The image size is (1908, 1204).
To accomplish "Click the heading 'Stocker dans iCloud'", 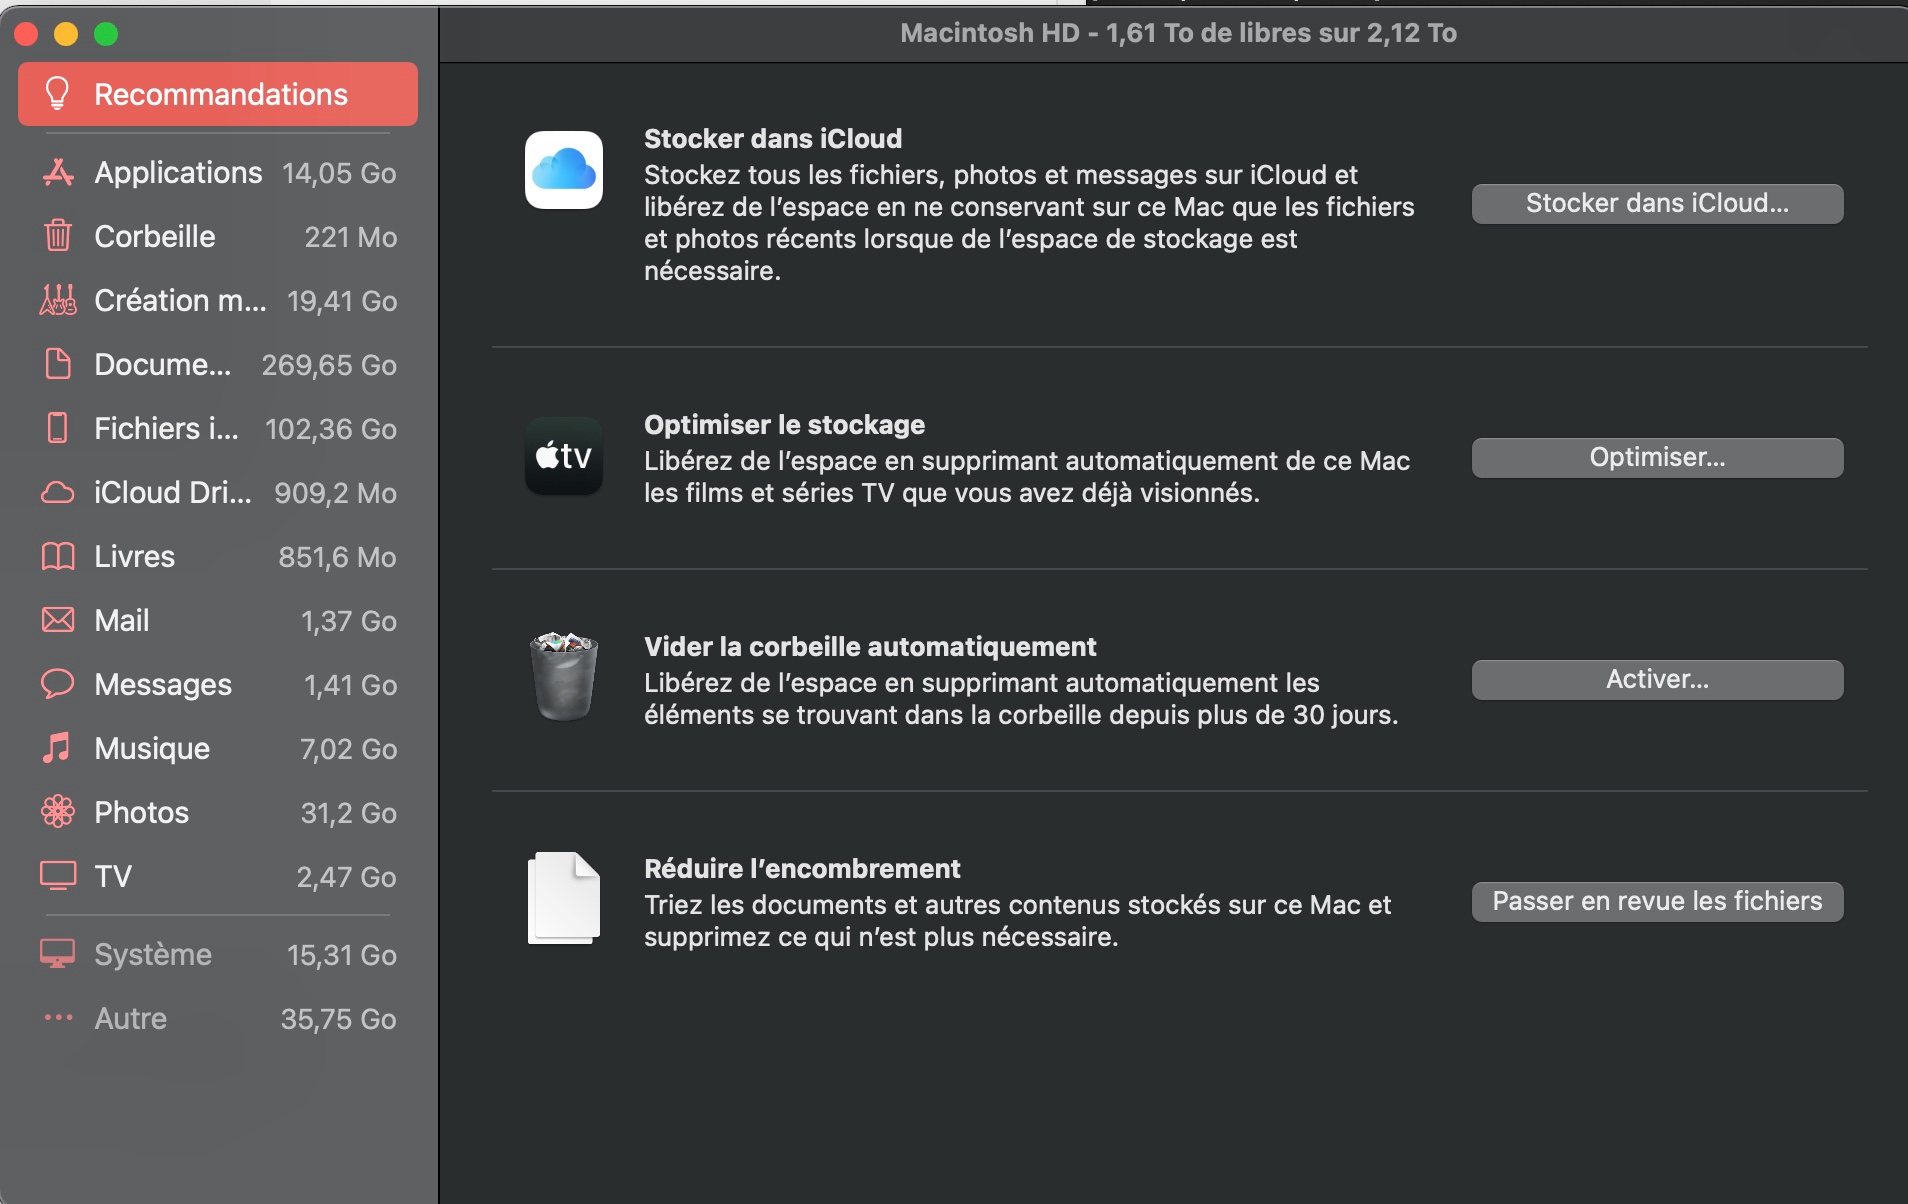I will pyautogui.click(x=773, y=138).
